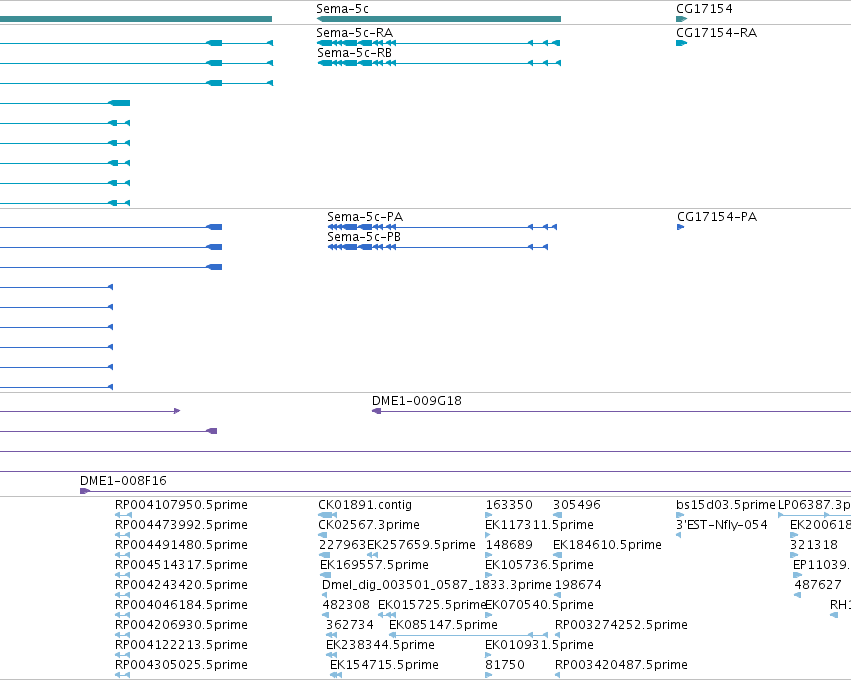Screen dimensions: 851x680
Task: Select the CG17154 gene glyph
Action: [x=682, y=19]
